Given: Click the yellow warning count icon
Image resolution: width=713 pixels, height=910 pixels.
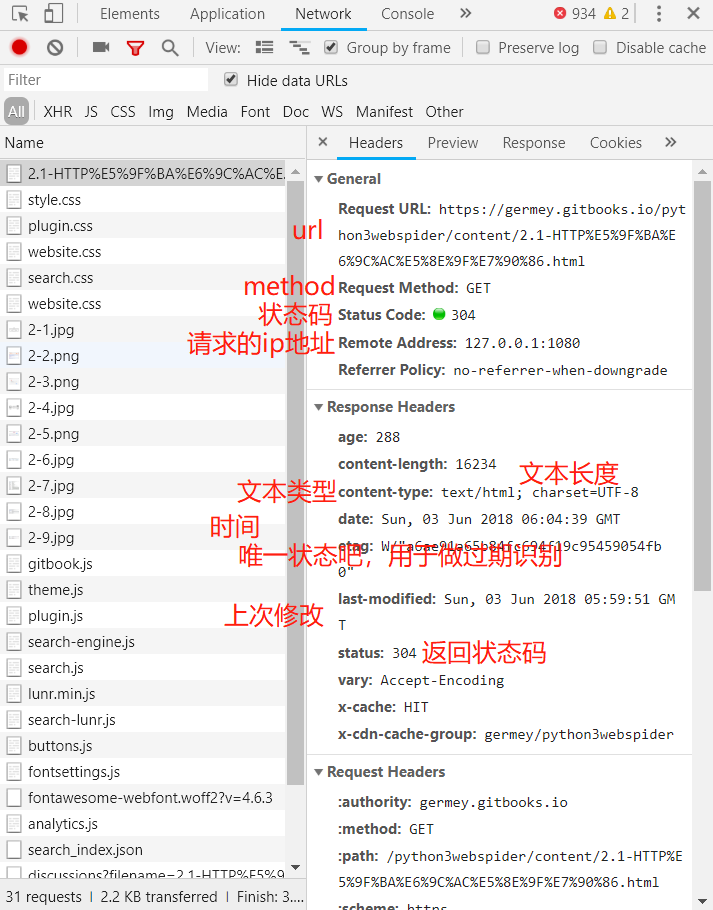Looking at the screenshot, I should (x=610, y=13).
